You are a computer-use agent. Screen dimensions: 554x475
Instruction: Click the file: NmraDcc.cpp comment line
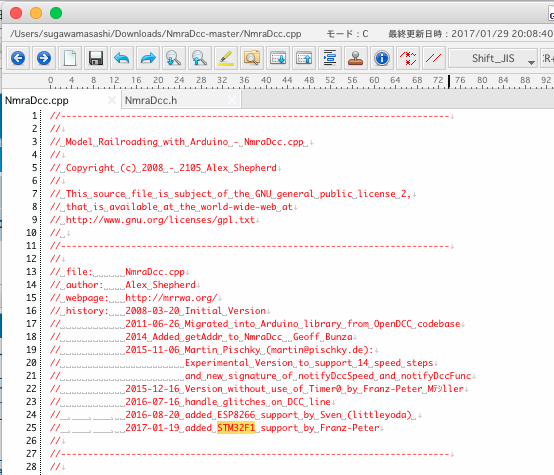click(117, 272)
